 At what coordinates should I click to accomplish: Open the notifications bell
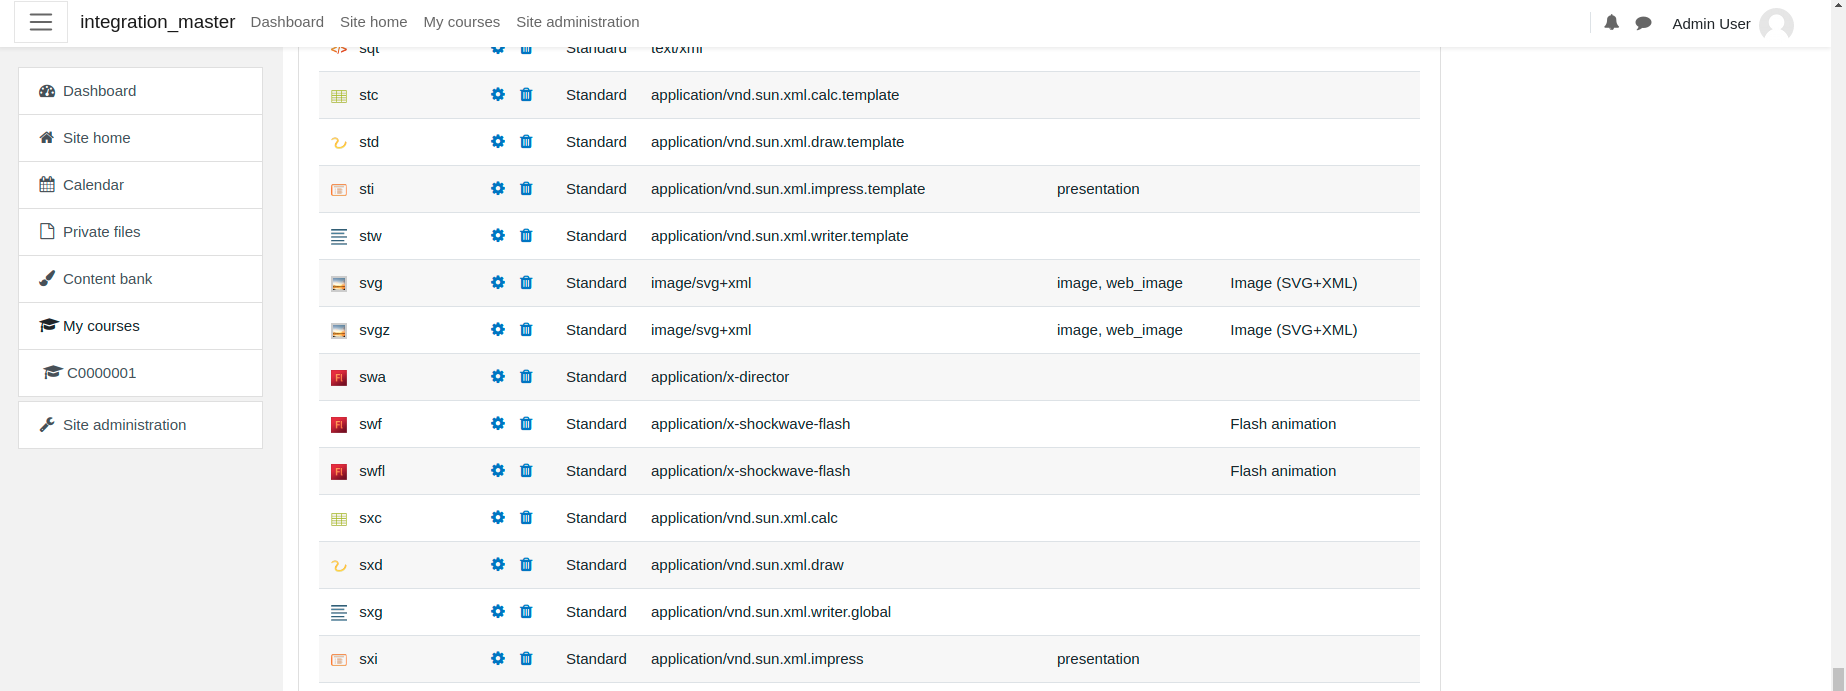(x=1612, y=22)
